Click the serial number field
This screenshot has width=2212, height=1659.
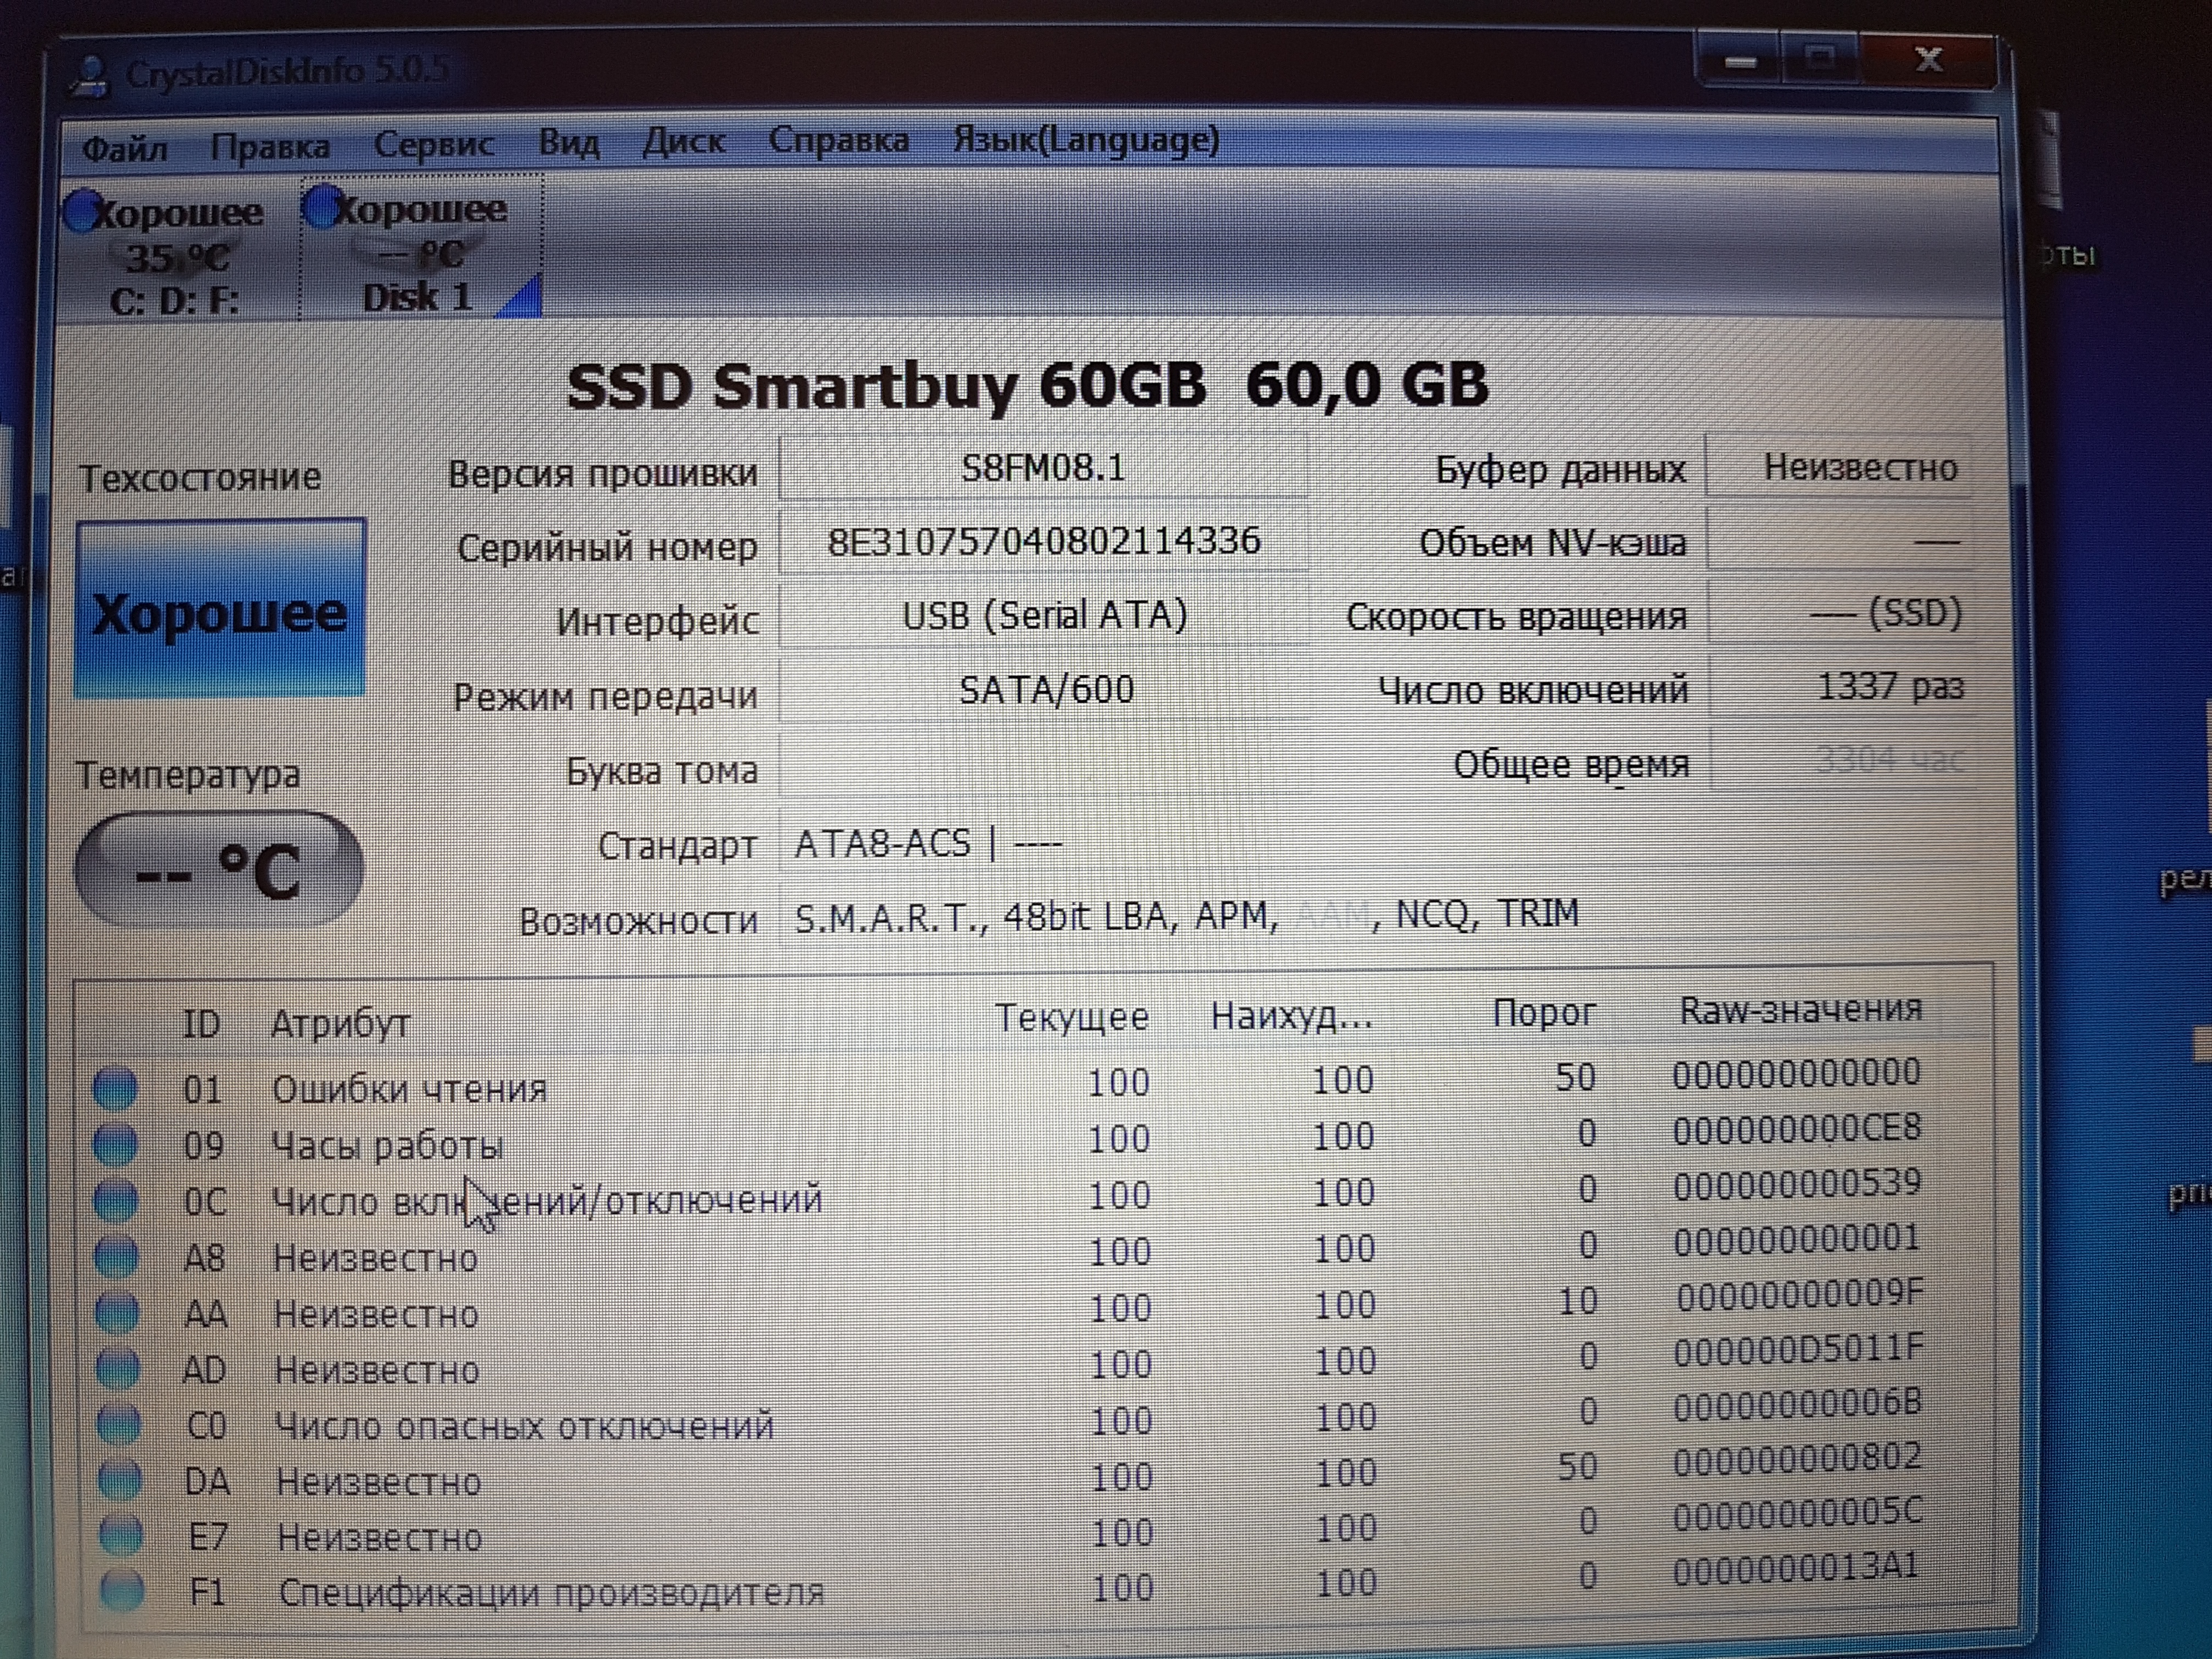coord(1043,541)
